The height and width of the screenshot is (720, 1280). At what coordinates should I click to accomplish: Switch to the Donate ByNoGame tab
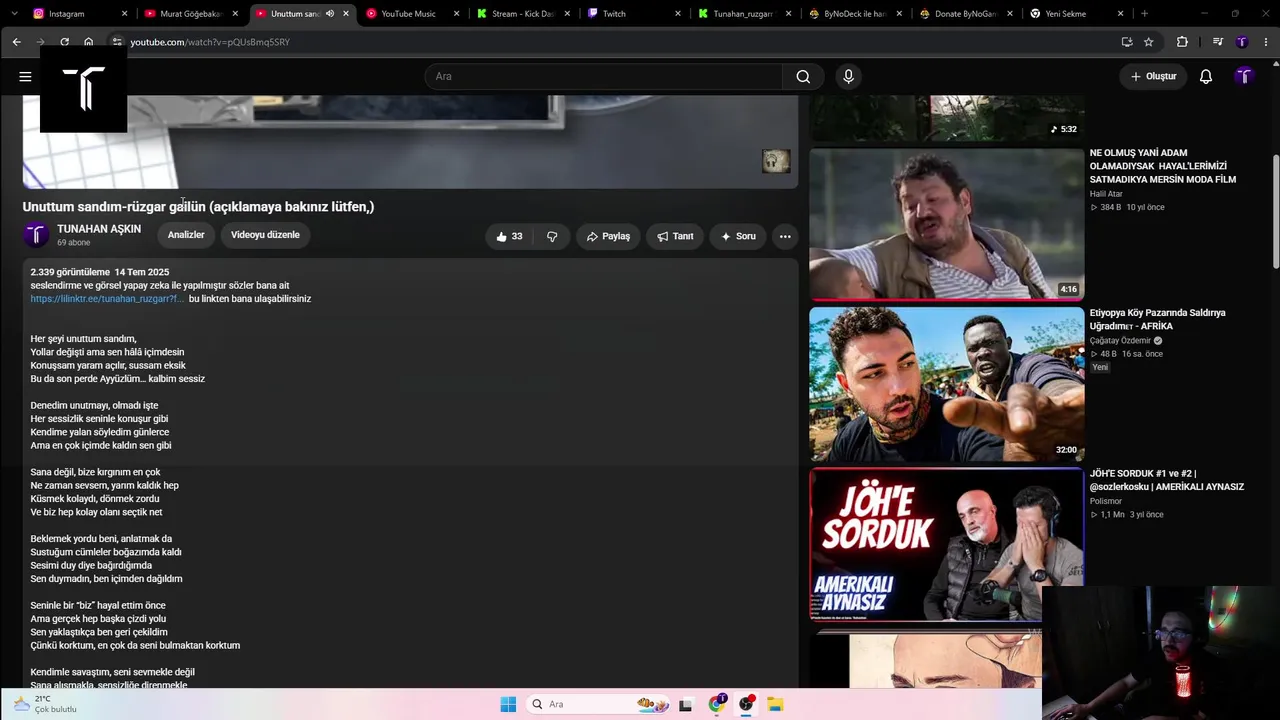(x=965, y=14)
